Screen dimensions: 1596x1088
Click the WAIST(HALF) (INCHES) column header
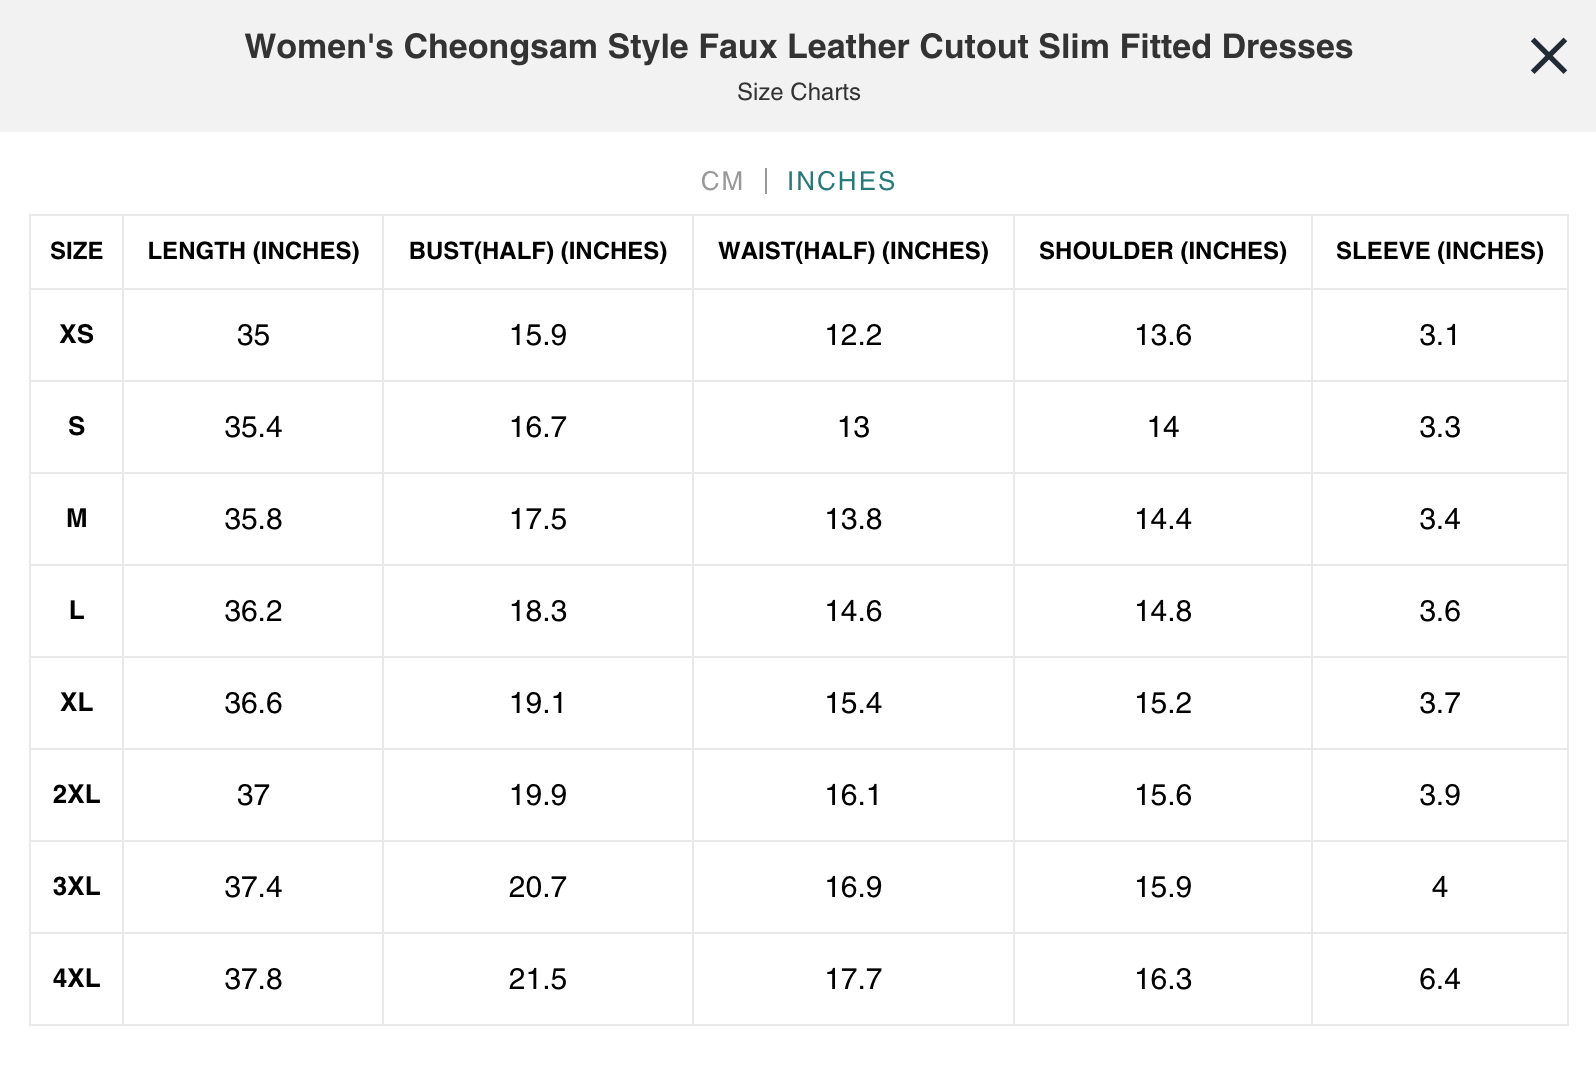[x=852, y=251]
